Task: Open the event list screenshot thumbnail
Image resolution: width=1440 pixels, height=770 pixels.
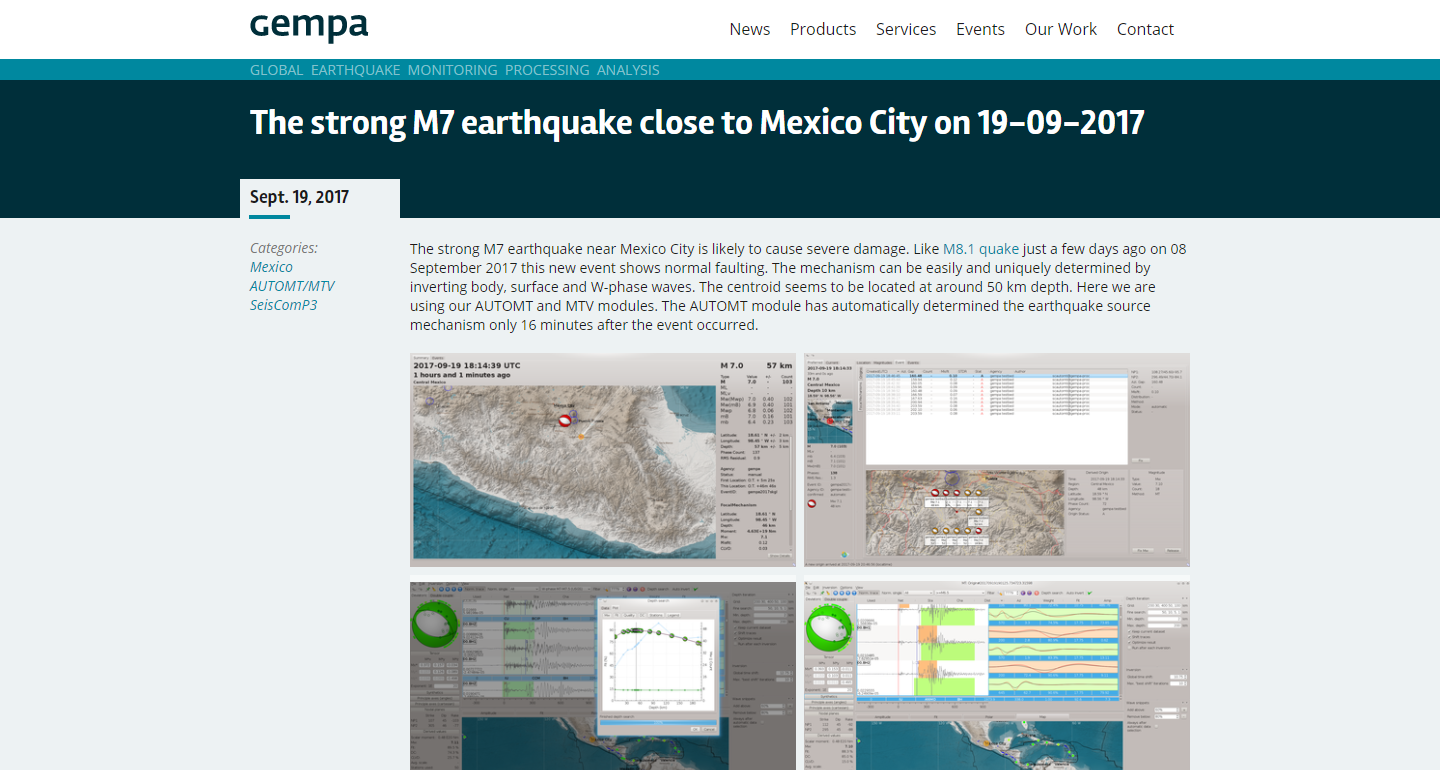Action: [x=997, y=459]
